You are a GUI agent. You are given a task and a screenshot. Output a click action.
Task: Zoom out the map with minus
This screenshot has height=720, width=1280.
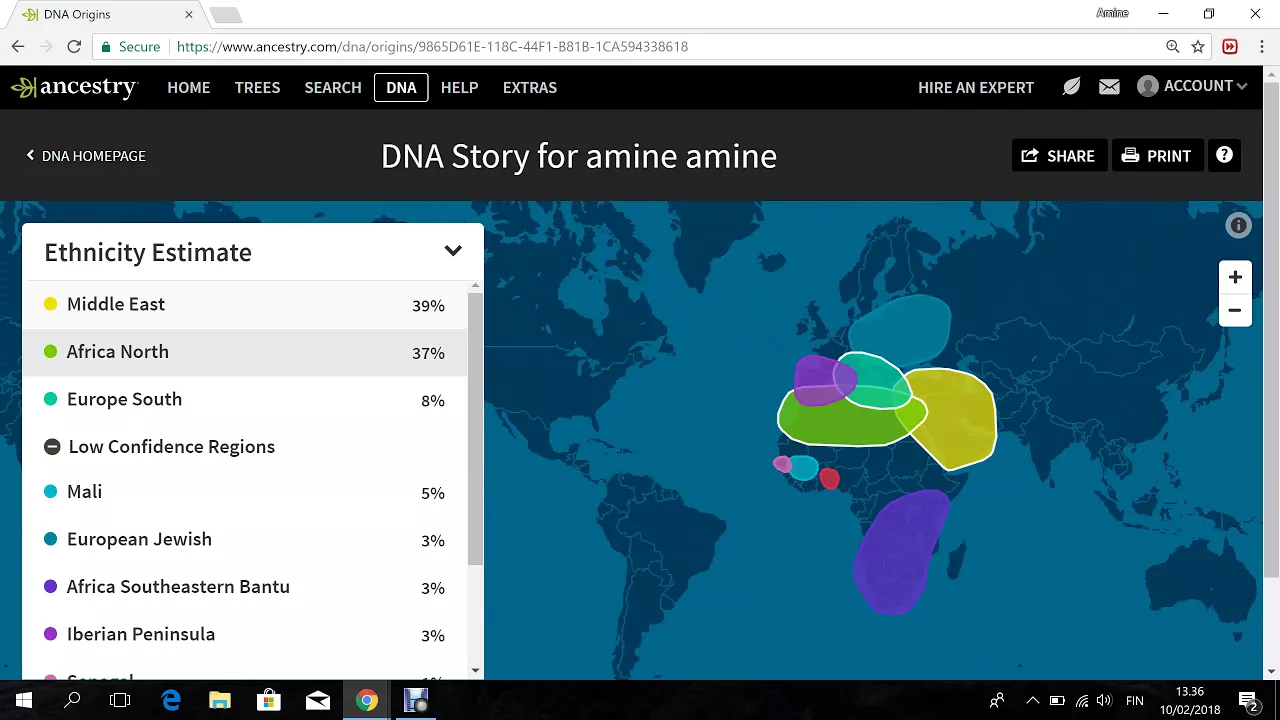pyautogui.click(x=1235, y=310)
